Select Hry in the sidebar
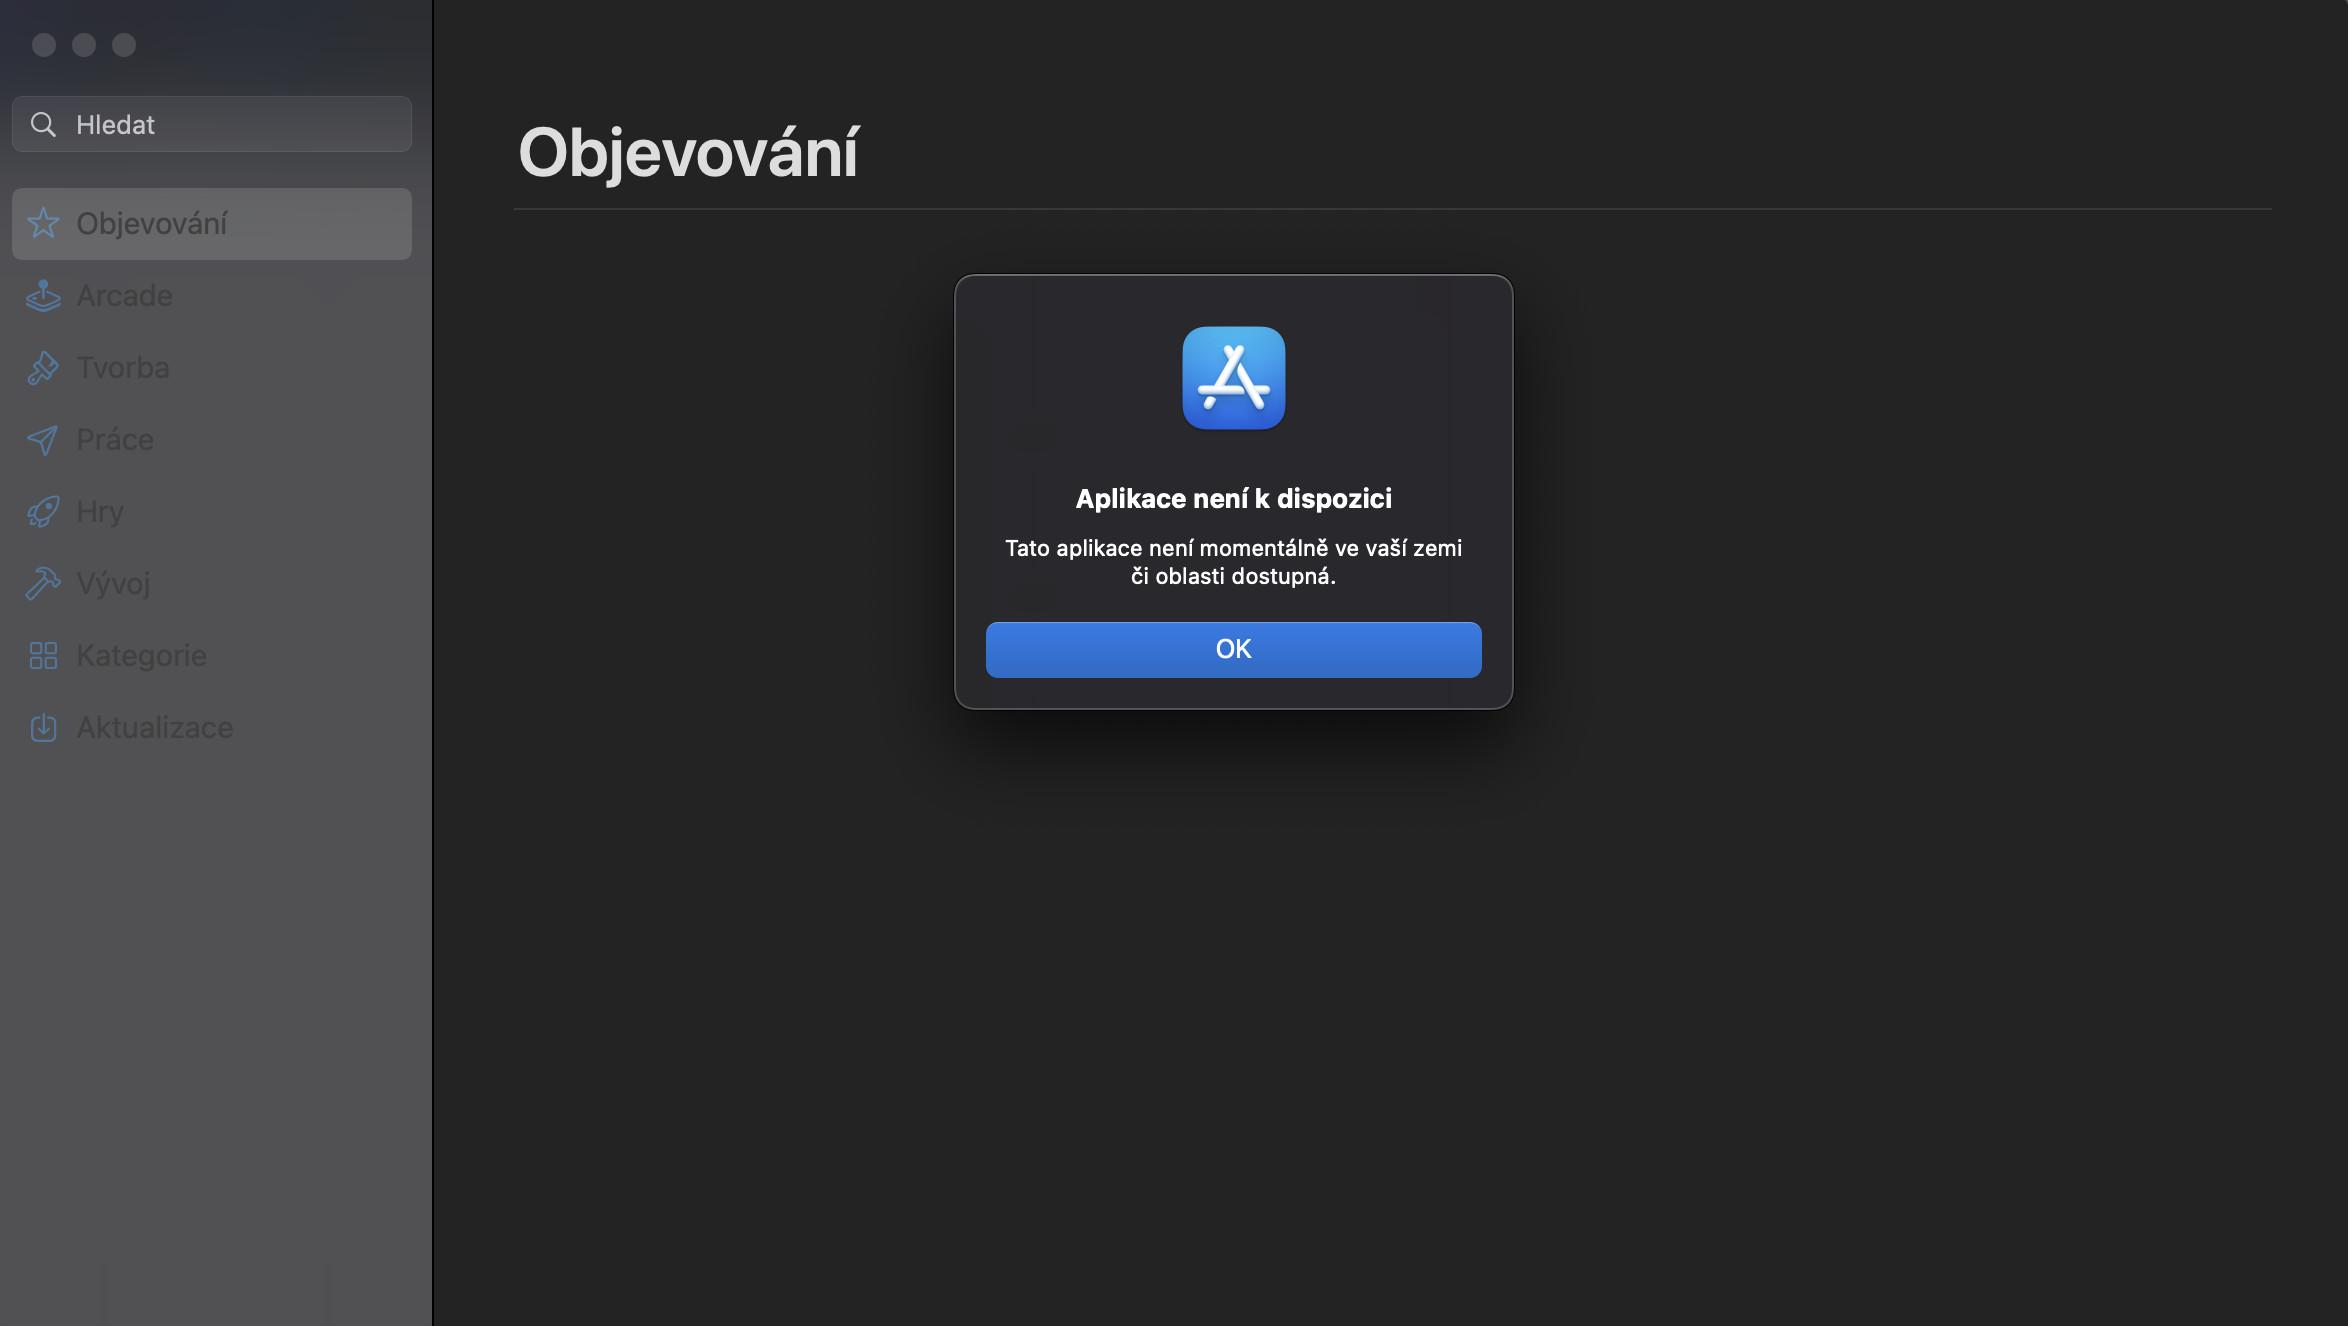This screenshot has height=1326, width=2348. pyautogui.click(x=212, y=511)
